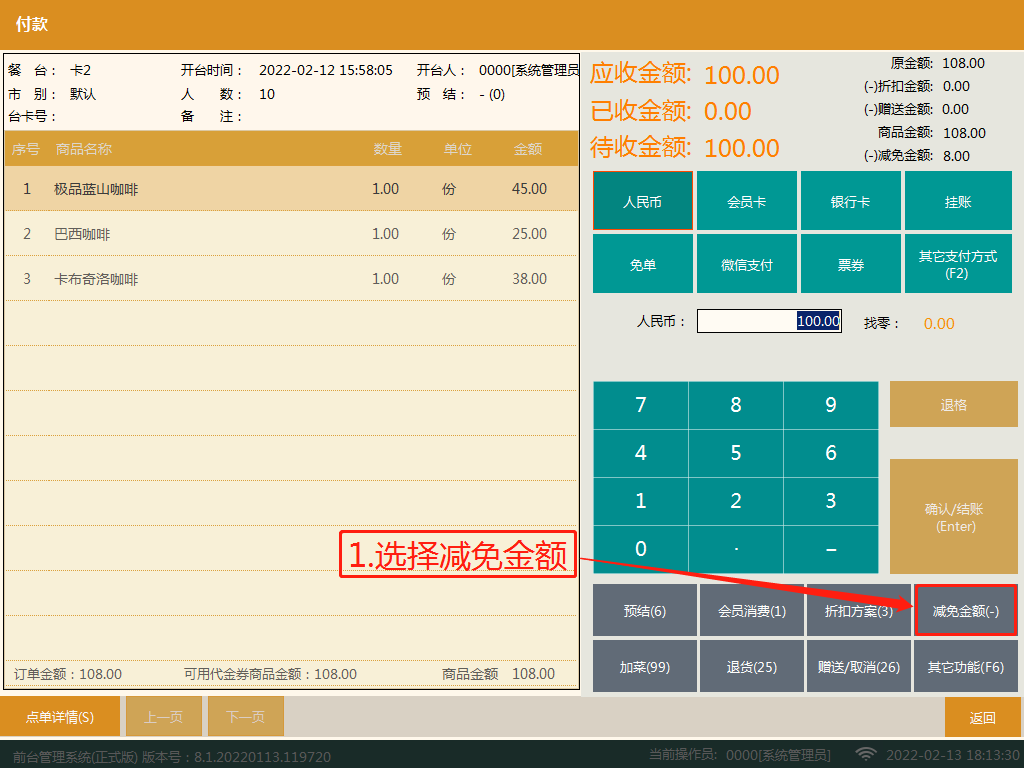Select 减免金额(-) button
This screenshot has width=1024, height=768.
(966, 611)
